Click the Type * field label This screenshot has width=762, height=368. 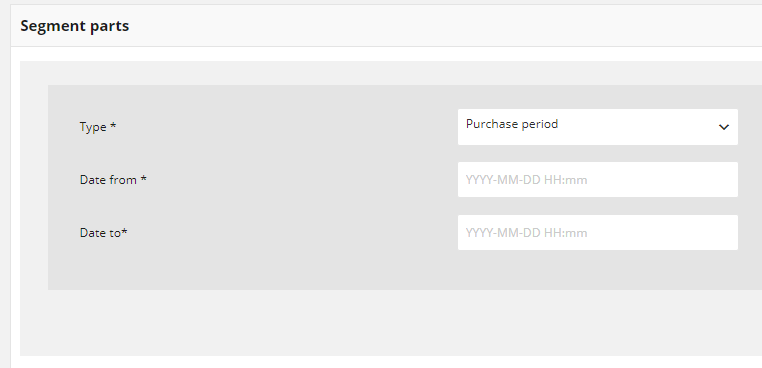pyautogui.click(x=98, y=127)
